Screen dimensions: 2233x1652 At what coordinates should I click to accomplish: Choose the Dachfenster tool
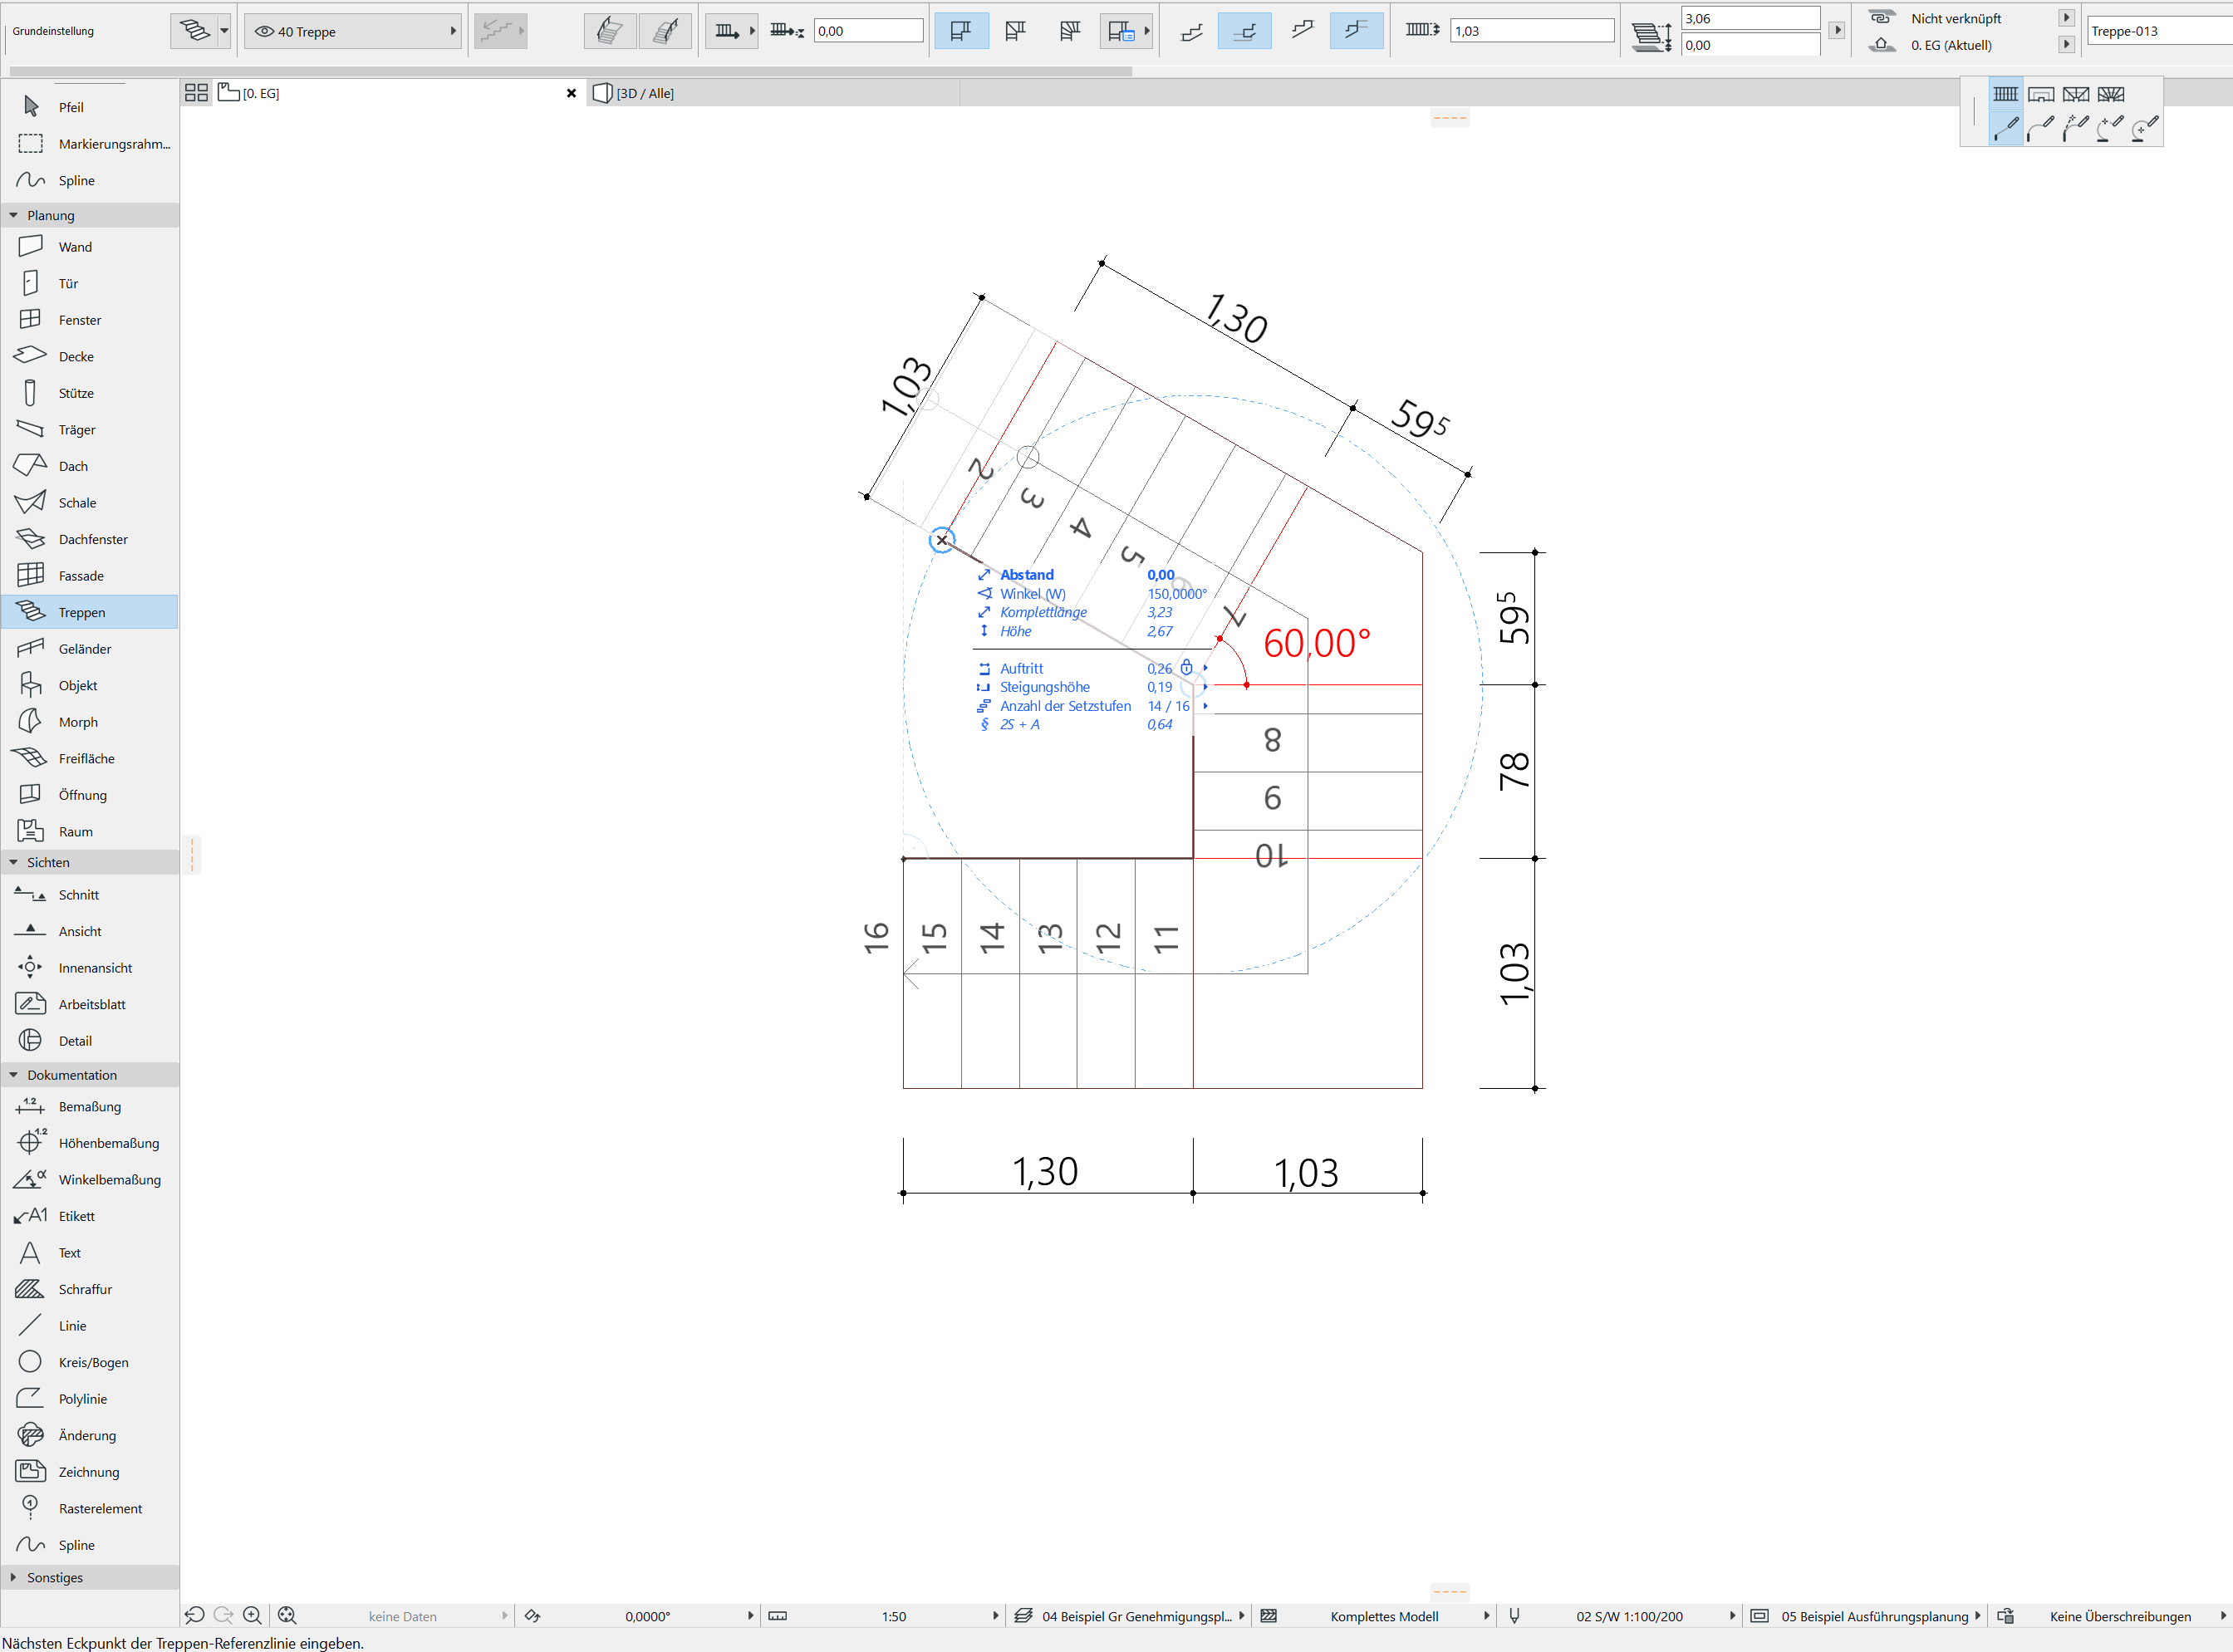click(x=92, y=539)
